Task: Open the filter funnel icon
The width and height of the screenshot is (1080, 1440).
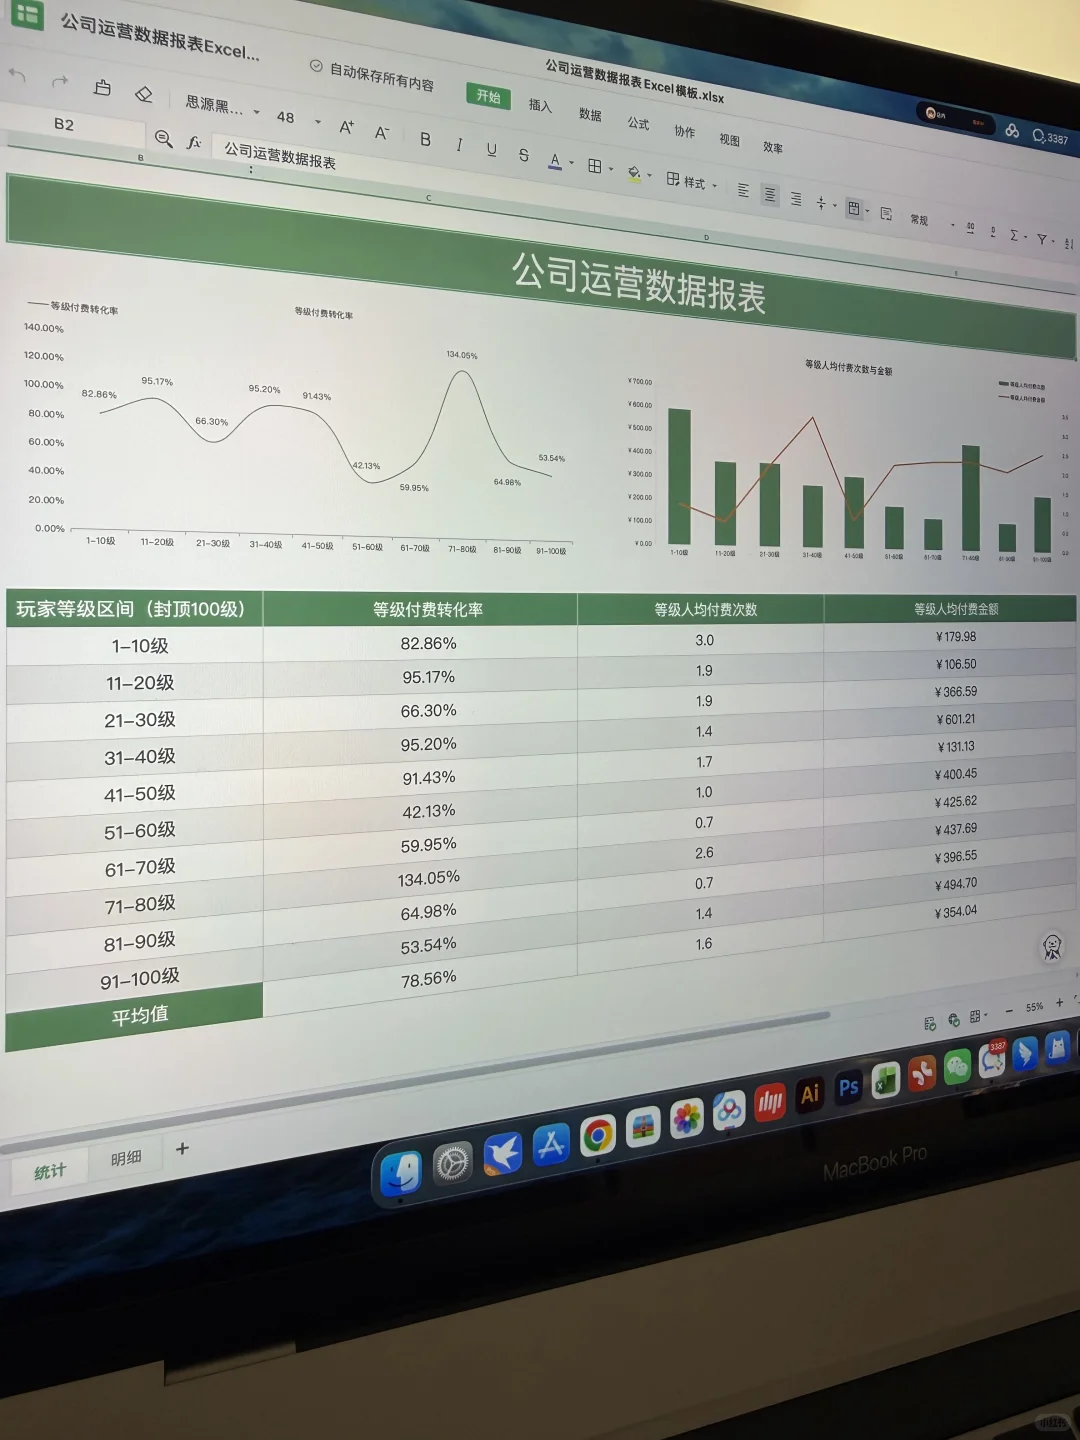Action: point(1040,238)
